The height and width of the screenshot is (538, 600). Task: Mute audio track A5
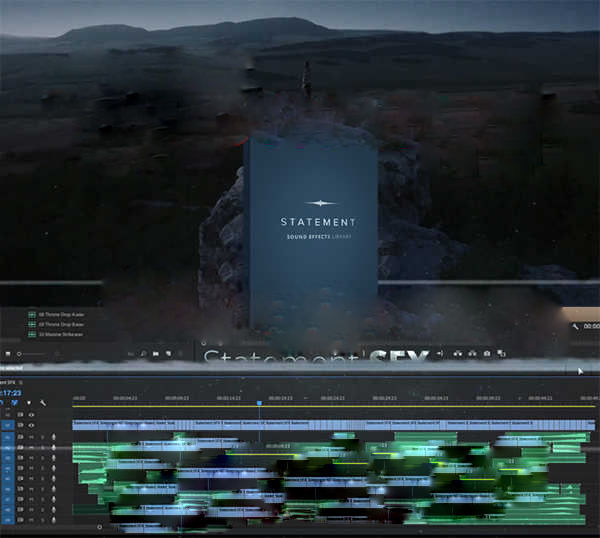(32, 479)
